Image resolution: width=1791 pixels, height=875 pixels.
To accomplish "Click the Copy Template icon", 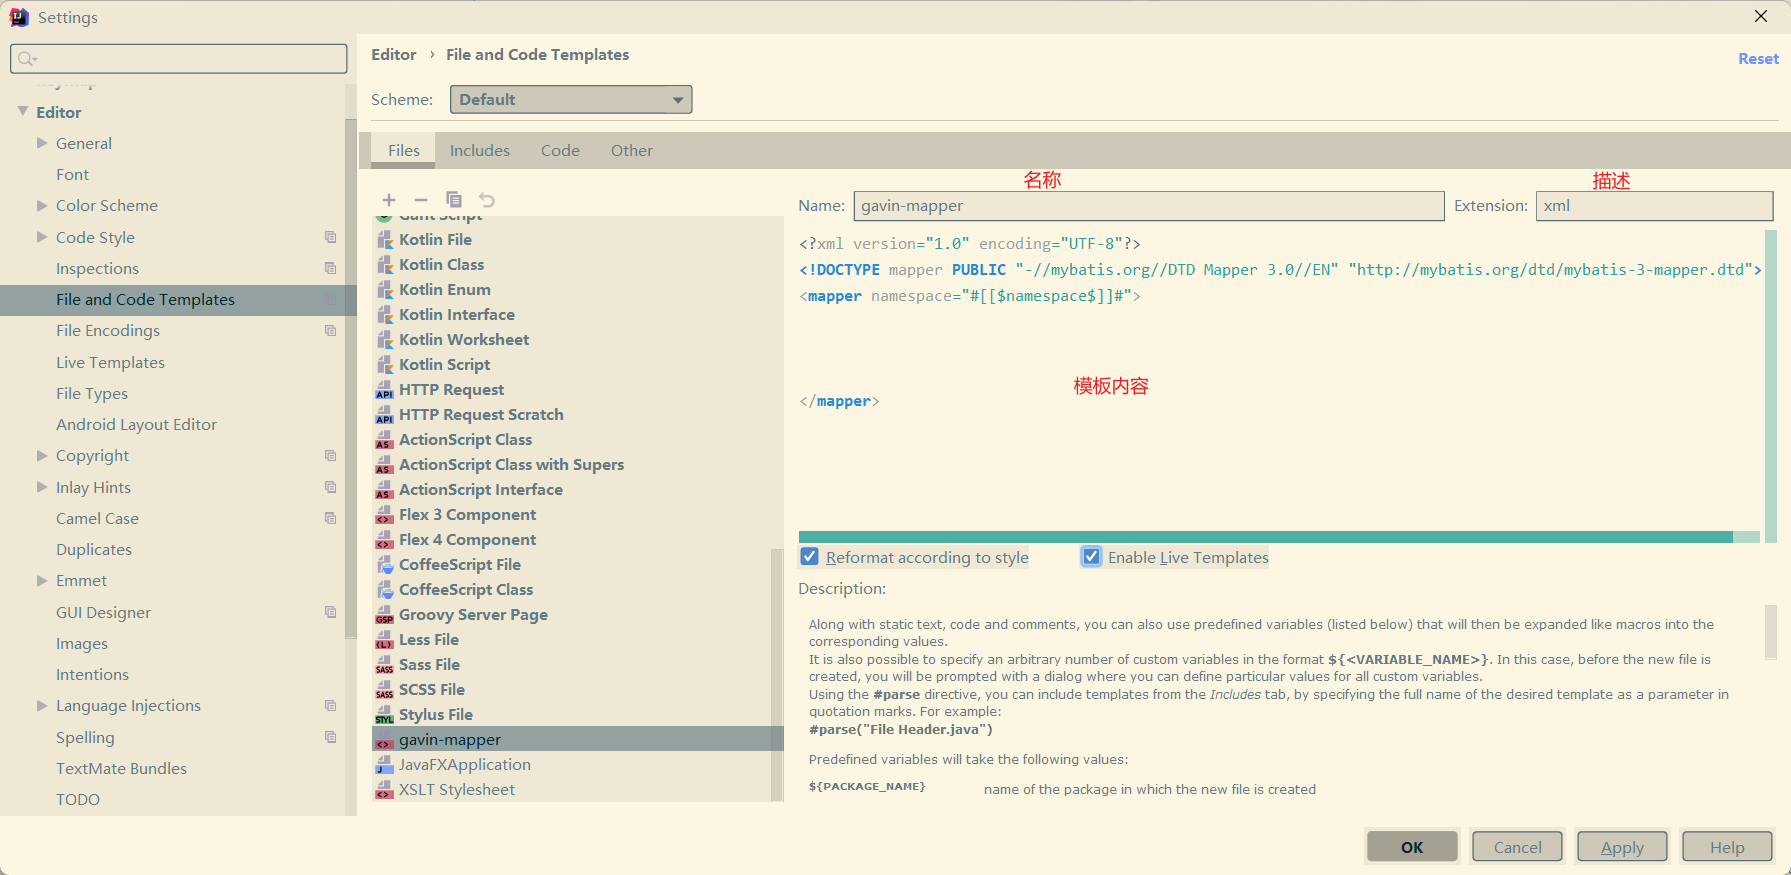I will [454, 200].
